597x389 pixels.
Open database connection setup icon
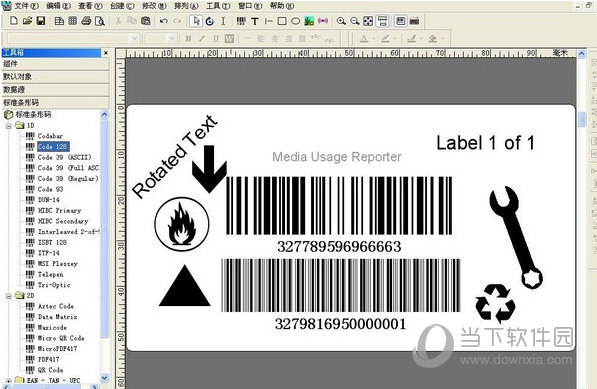click(73, 21)
